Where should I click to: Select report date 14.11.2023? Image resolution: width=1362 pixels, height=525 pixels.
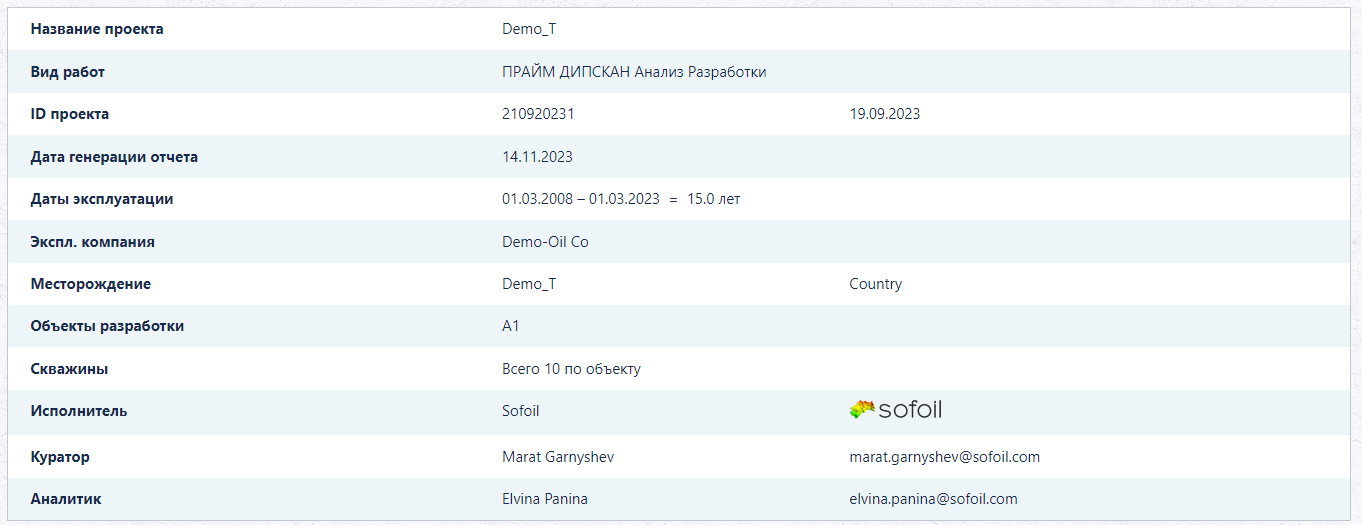pos(537,157)
